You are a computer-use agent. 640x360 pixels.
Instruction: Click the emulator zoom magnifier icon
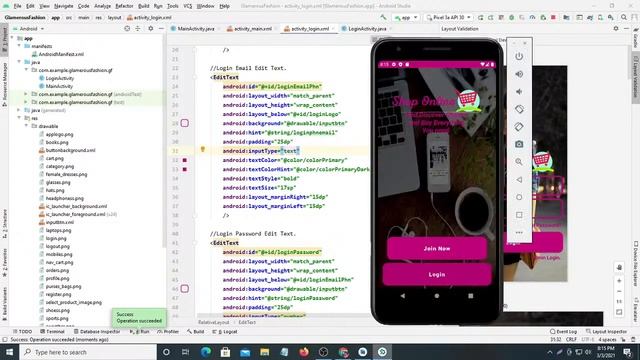point(519,162)
